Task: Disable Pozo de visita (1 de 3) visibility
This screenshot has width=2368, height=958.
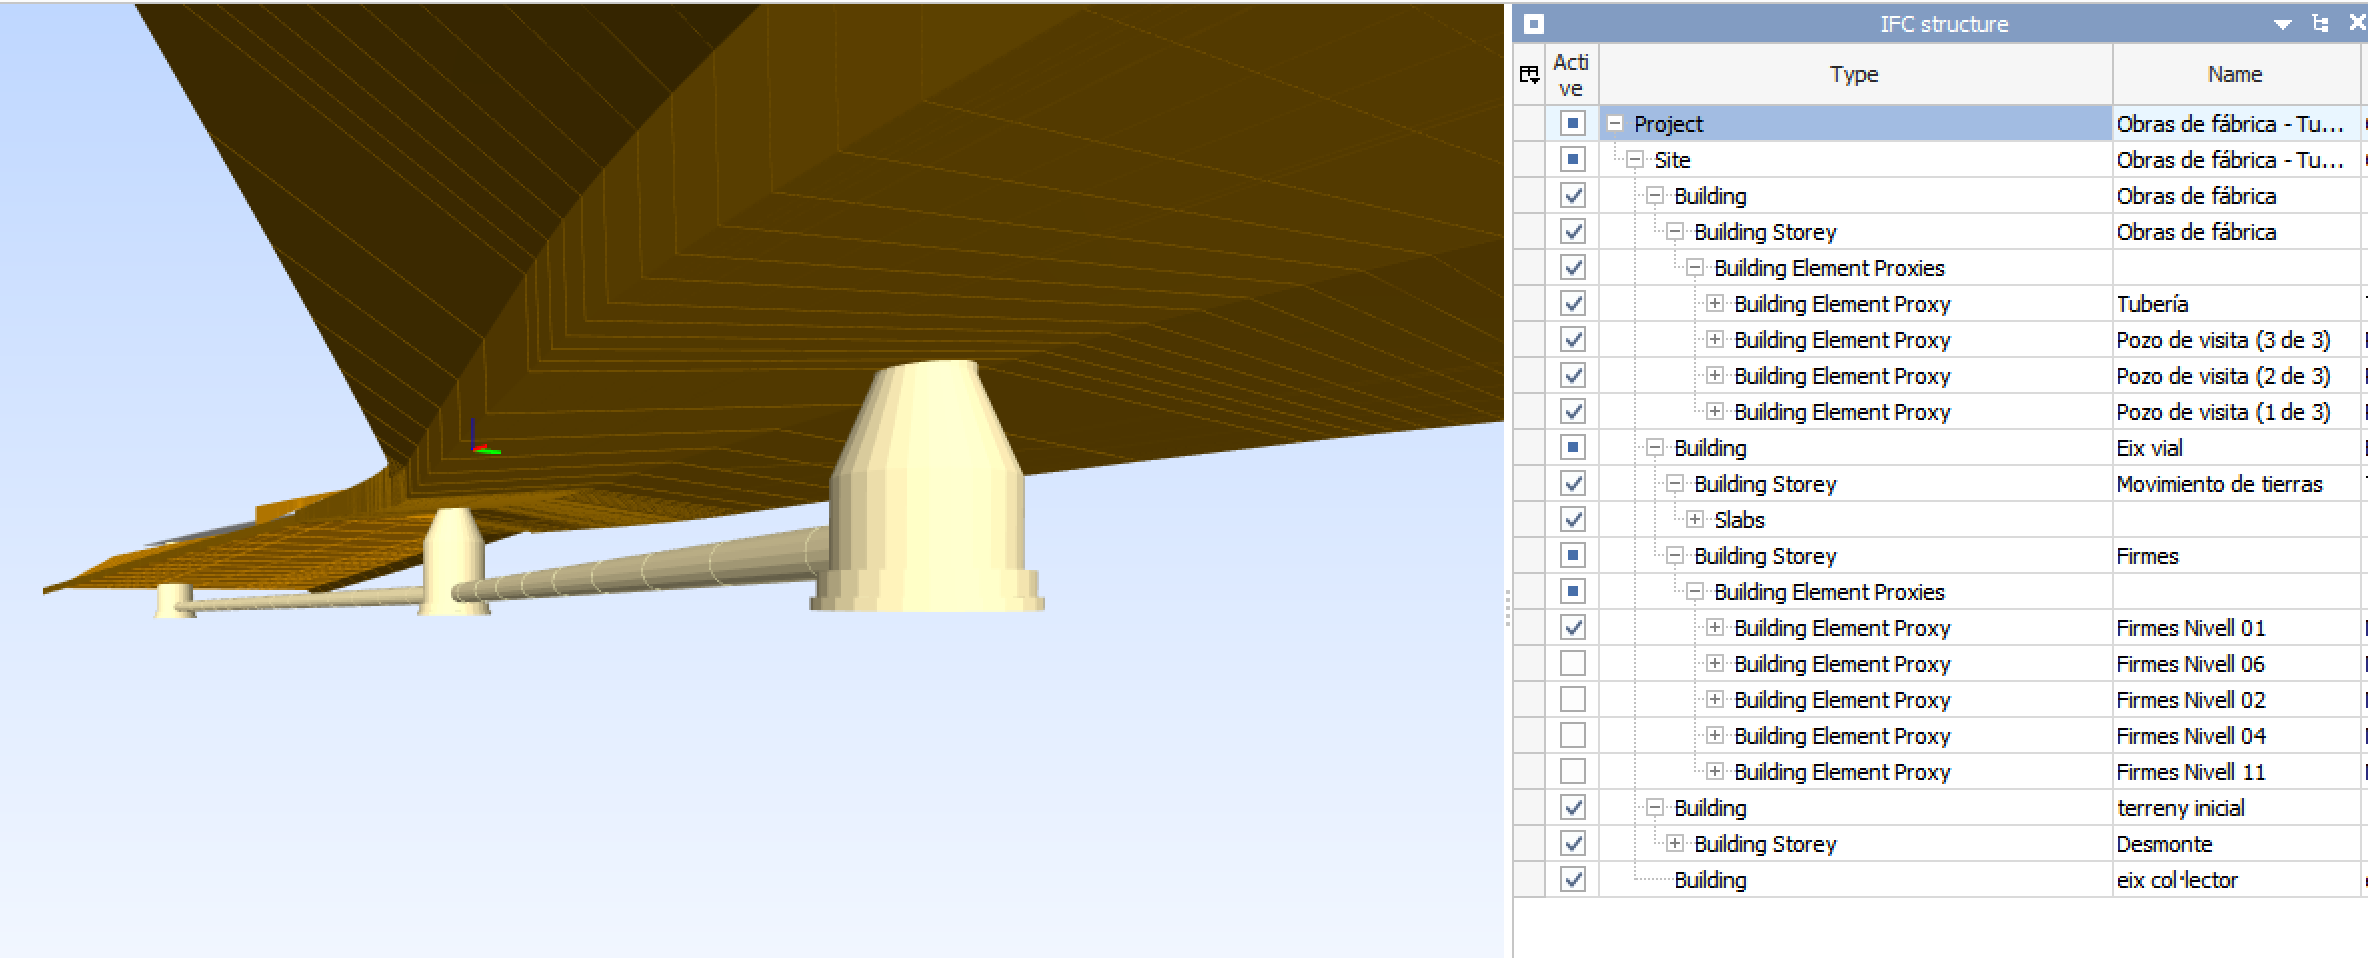Action: tap(1572, 411)
